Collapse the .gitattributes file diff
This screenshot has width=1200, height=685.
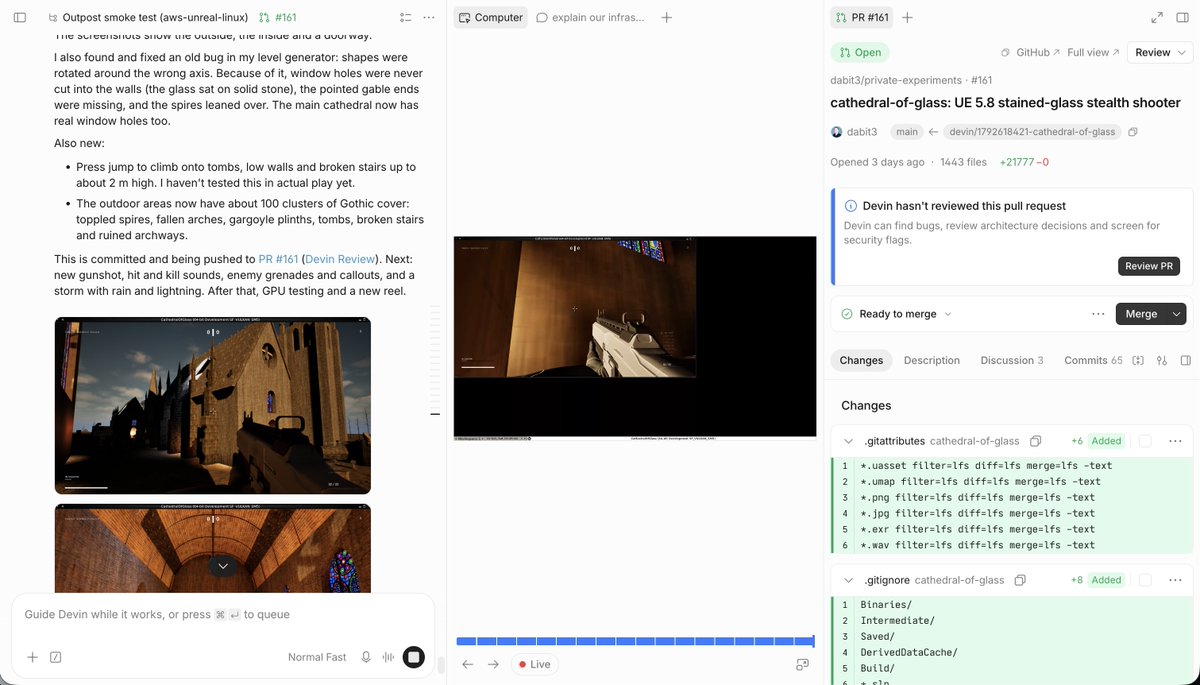click(848, 441)
